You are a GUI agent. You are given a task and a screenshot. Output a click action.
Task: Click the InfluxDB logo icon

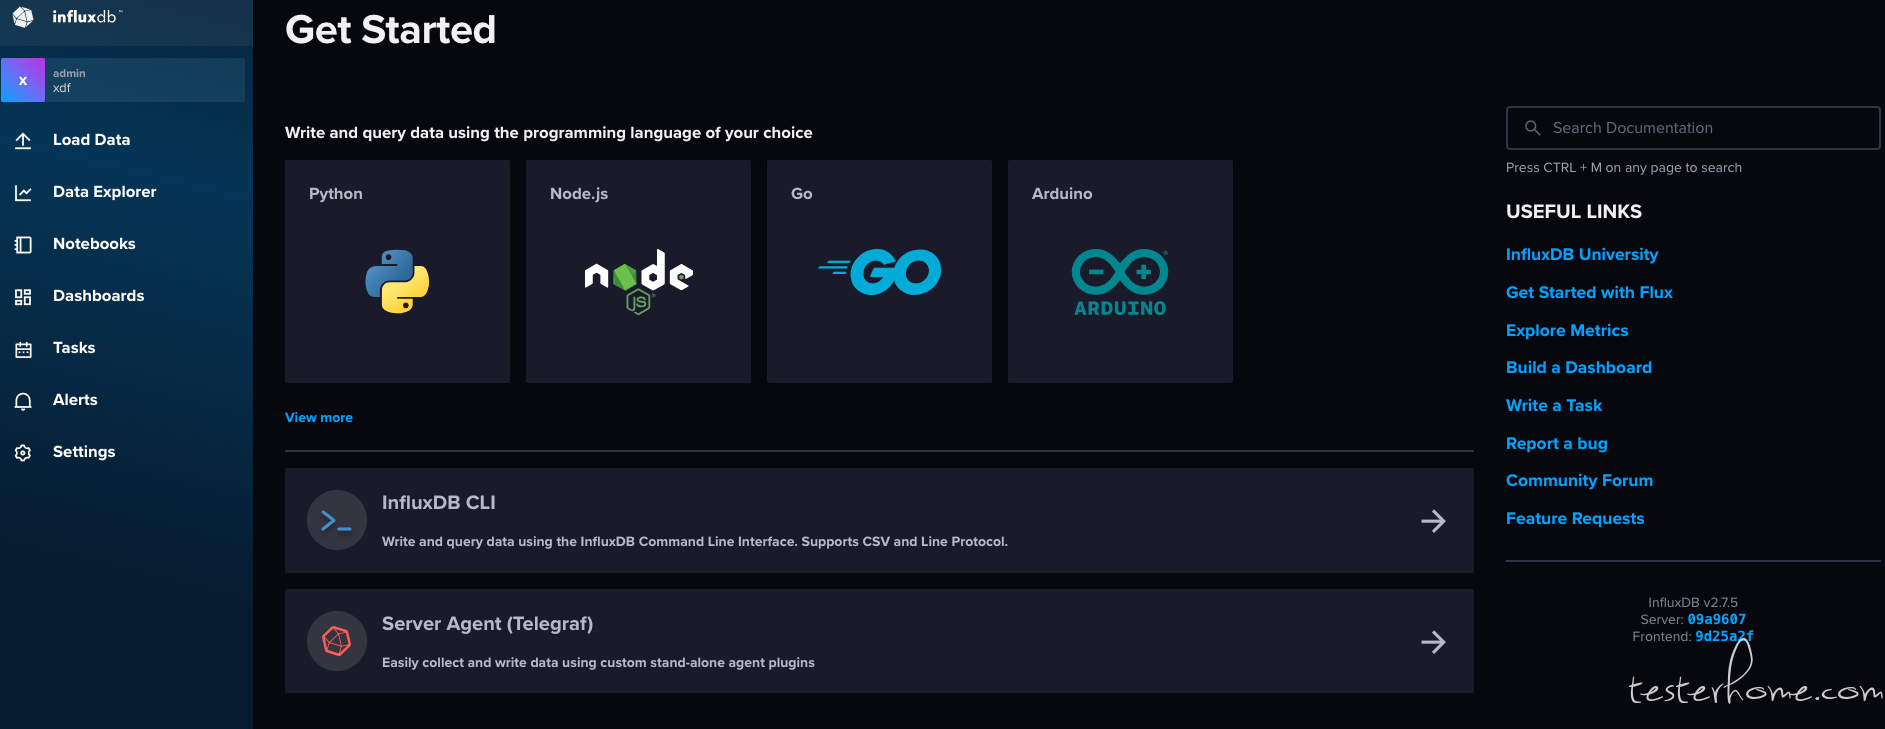click(23, 17)
